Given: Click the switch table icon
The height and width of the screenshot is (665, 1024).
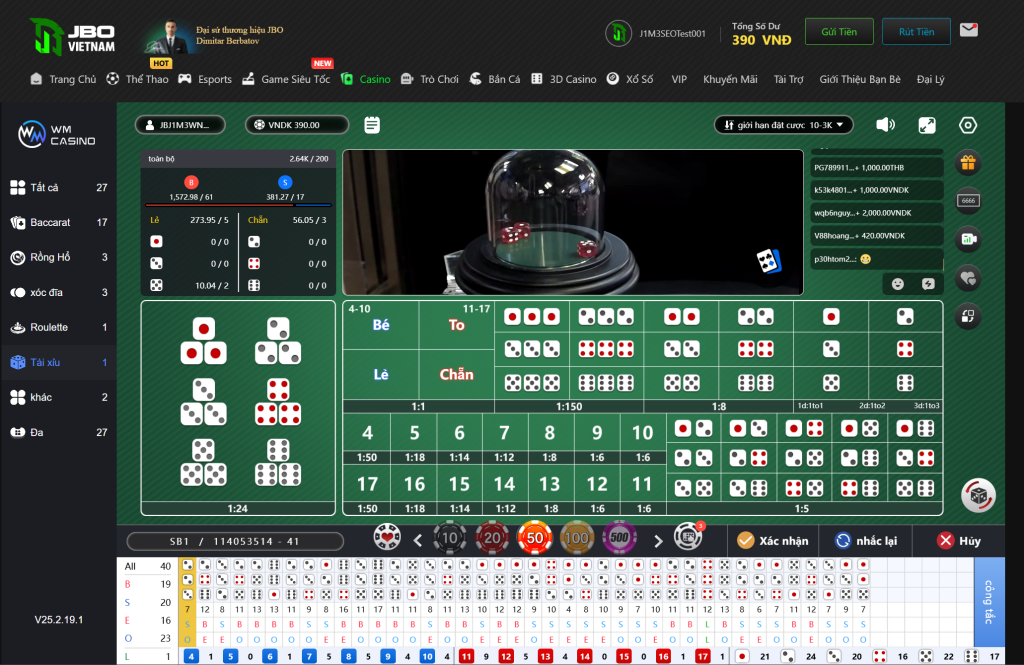Looking at the screenshot, I should [x=968, y=317].
